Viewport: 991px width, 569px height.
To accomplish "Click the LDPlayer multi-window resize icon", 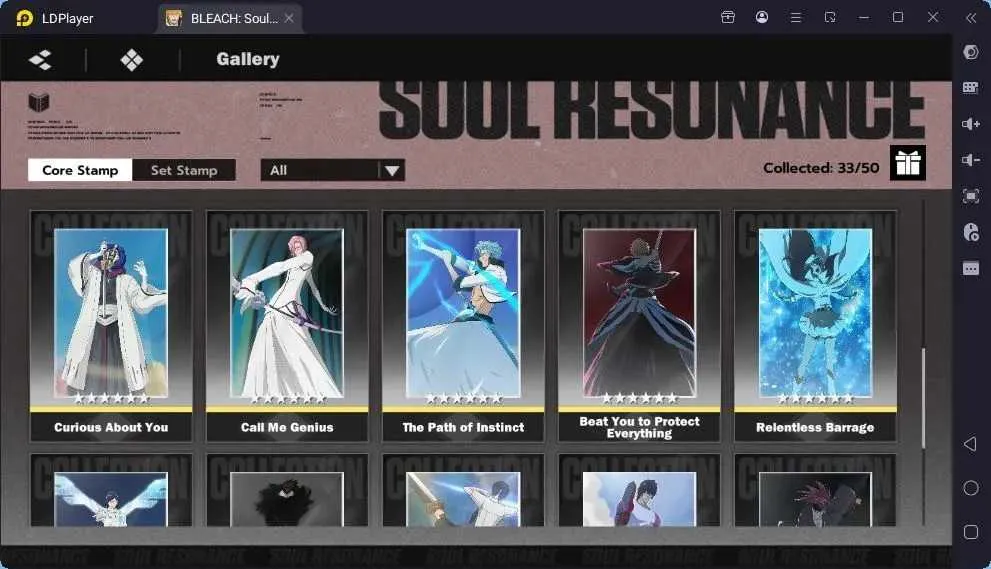I will [x=830, y=17].
